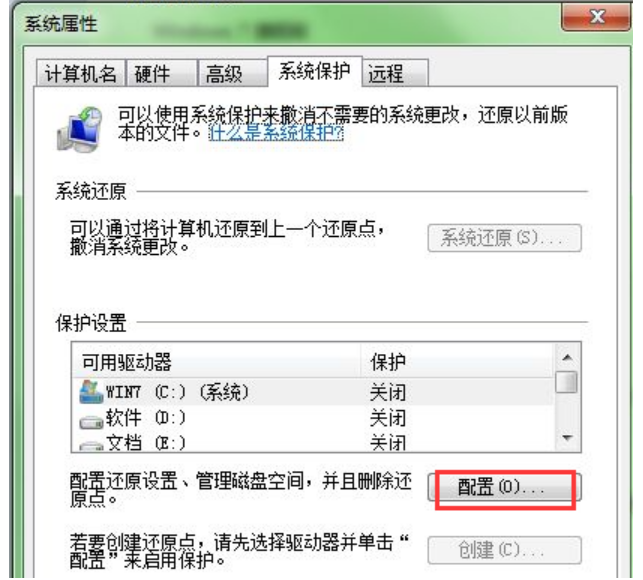Screen dimensions: 643x580
Task: Select the 文档 (E:) drive icon
Action: (91, 445)
